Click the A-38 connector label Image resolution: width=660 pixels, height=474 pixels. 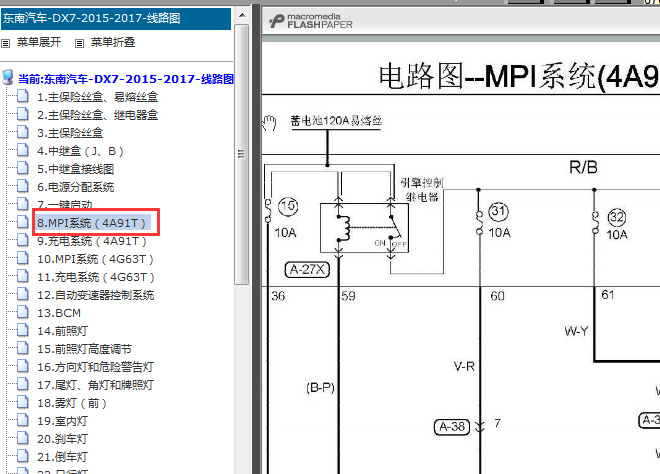(452, 427)
